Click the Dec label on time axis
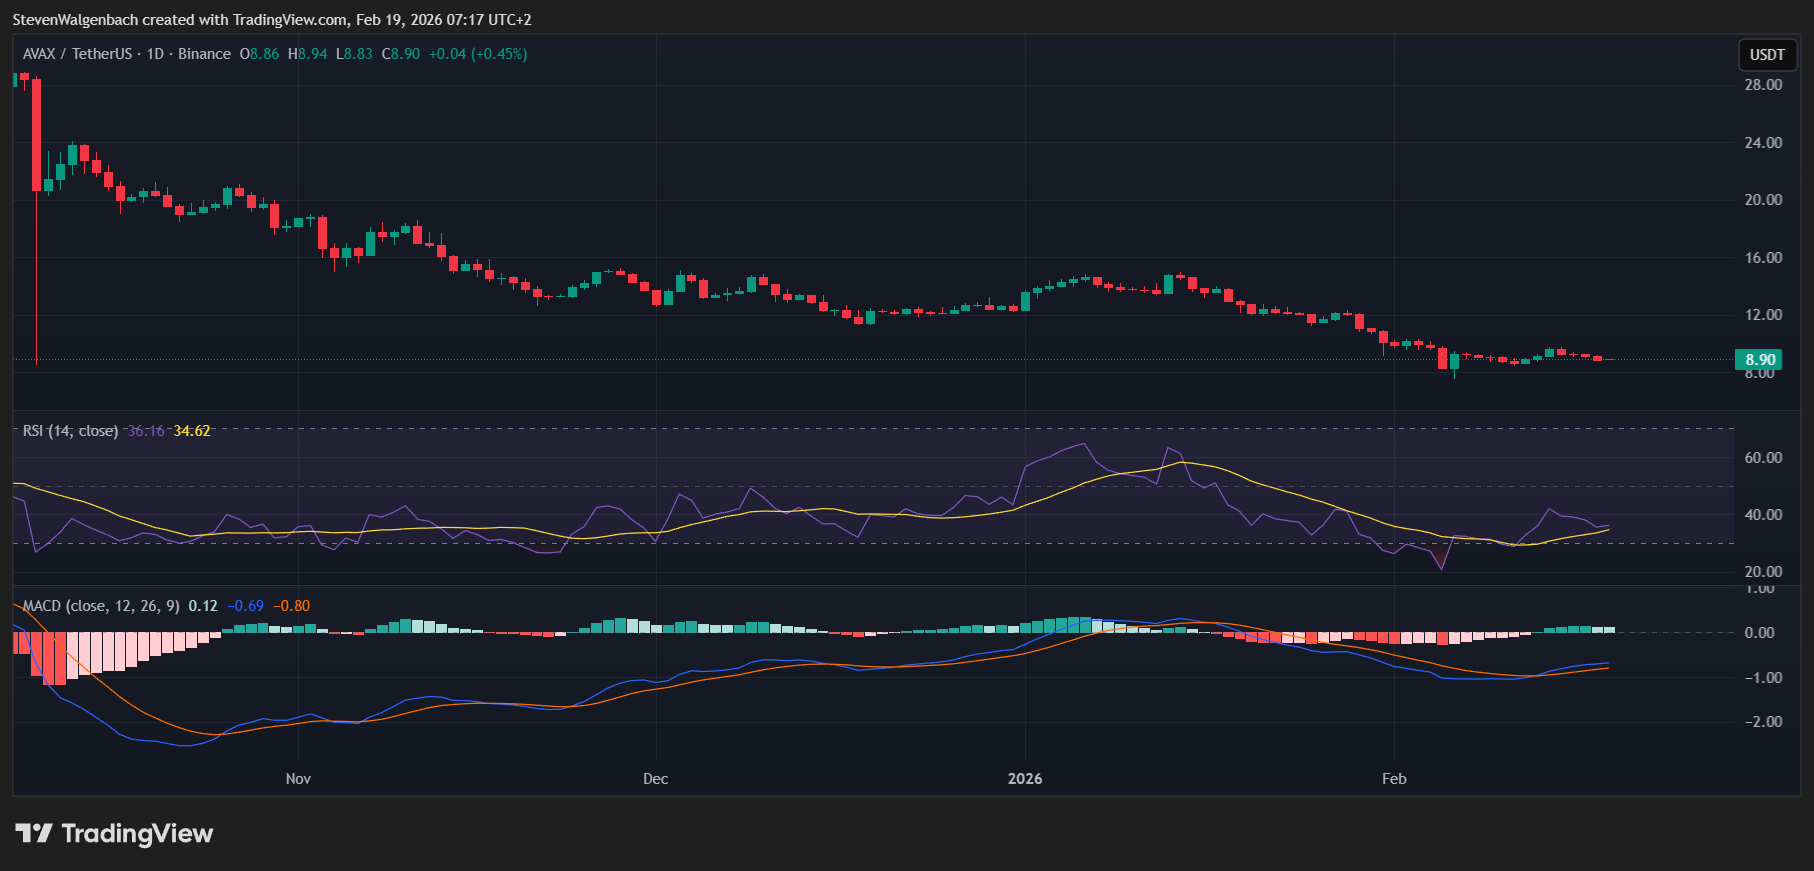Viewport: 1814px width, 871px height. [655, 779]
